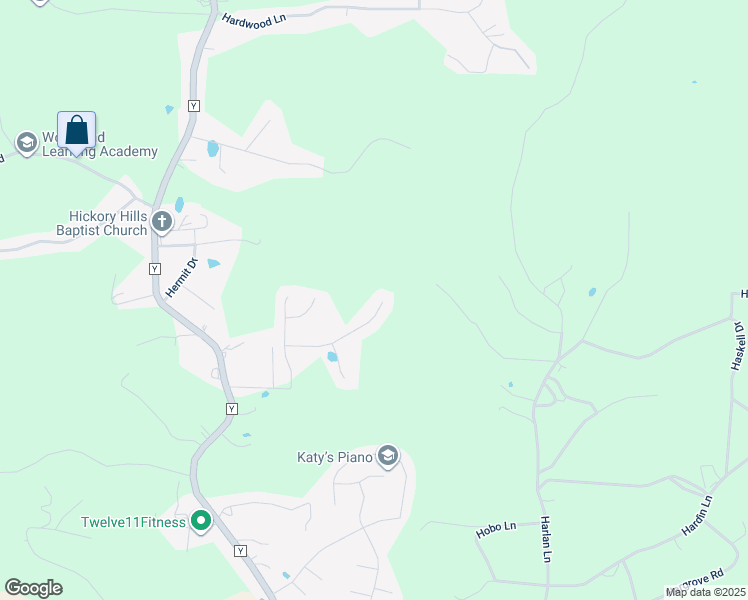The image size is (748, 600).
Task: Click the Hermit Dr street label
Action: tap(181, 278)
